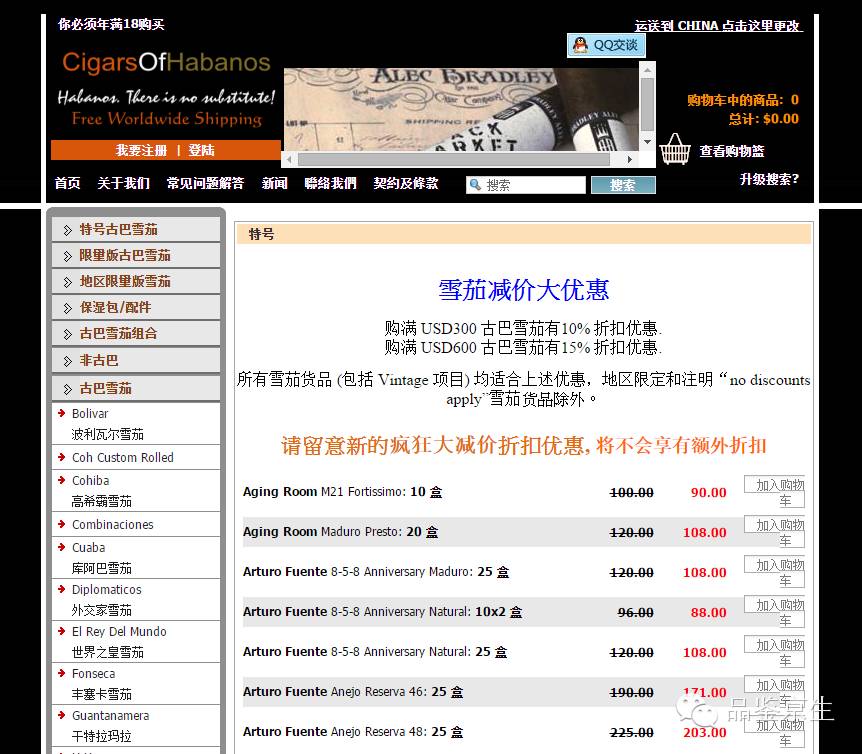The width and height of the screenshot is (862, 754).
Task: Click the magnifier icon in search box
Action: (475, 185)
